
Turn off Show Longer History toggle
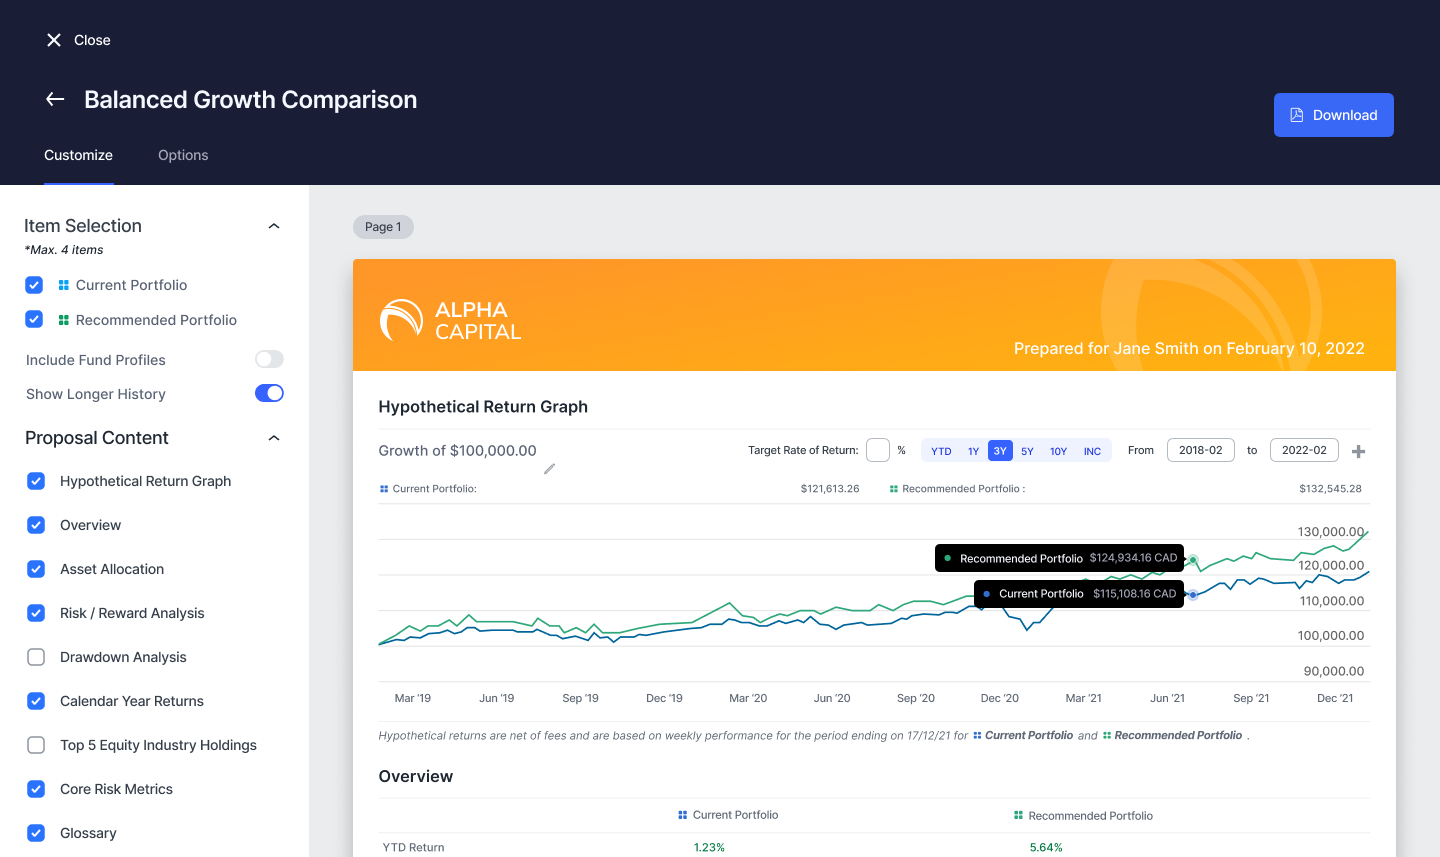pyautogui.click(x=269, y=393)
